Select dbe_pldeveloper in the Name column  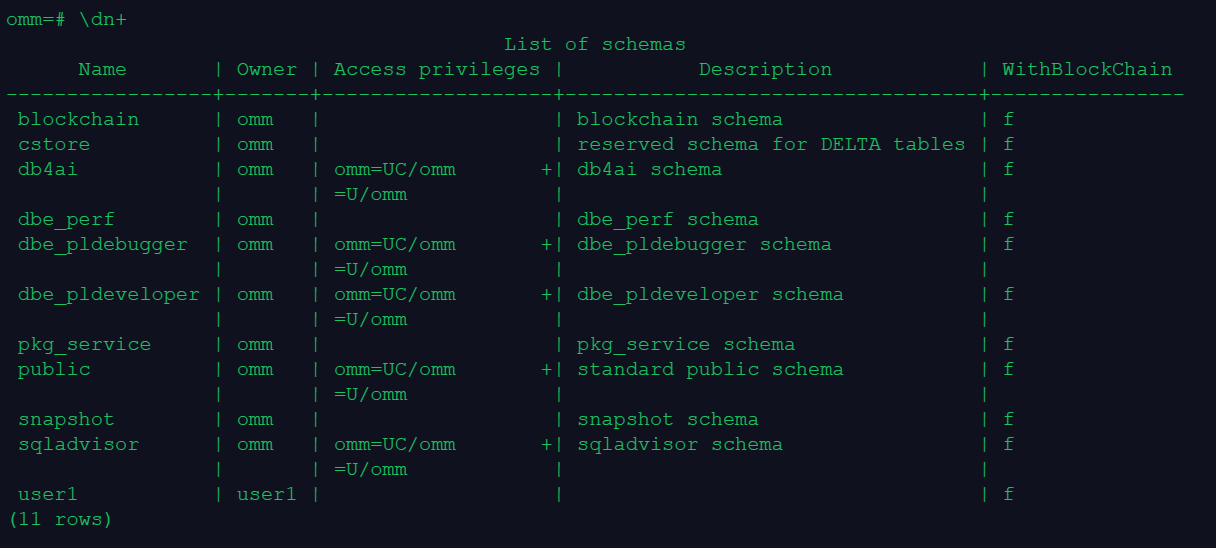coord(108,294)
